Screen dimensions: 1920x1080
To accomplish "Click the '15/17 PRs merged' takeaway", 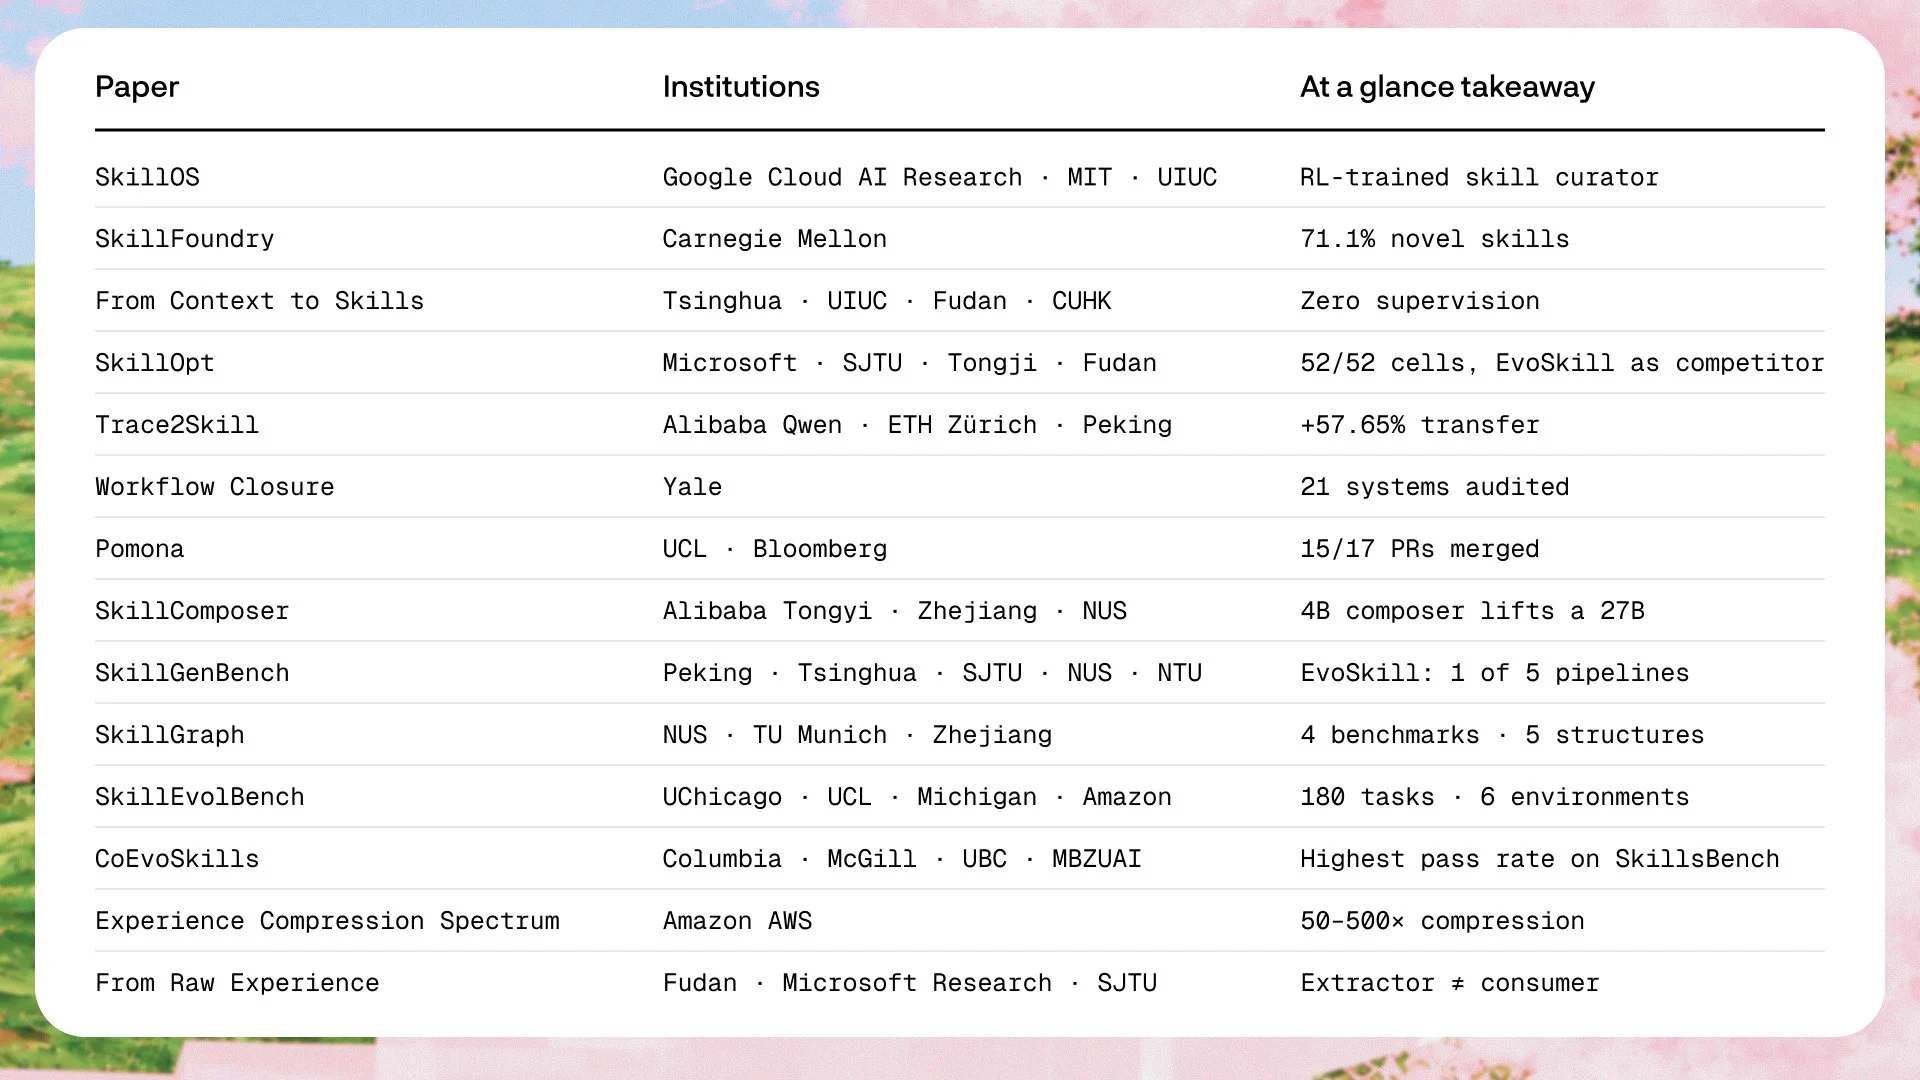I will tap(1419, 549).
